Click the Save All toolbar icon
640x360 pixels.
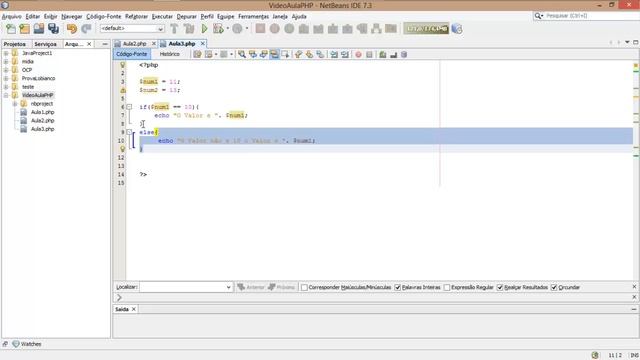tap(53, 29)
